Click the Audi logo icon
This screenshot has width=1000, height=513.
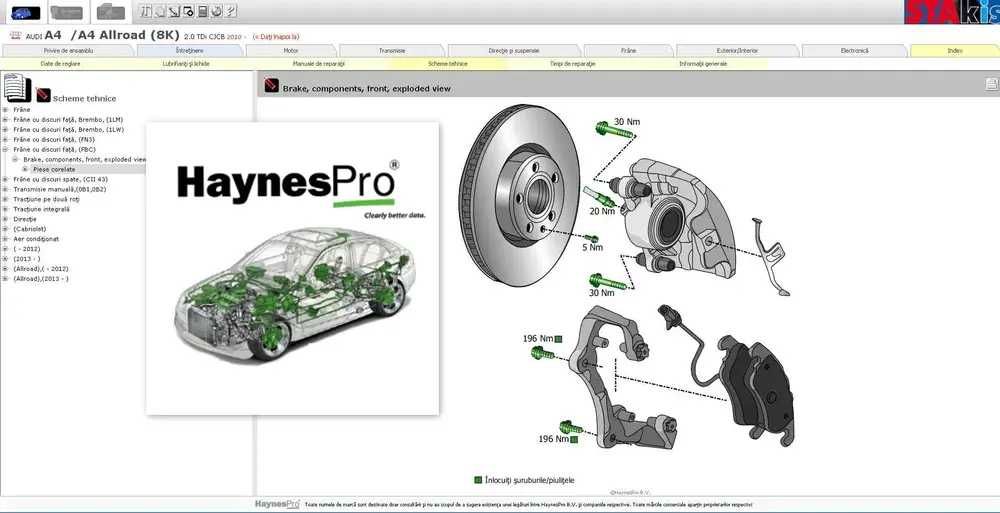(x=16, y=36)
